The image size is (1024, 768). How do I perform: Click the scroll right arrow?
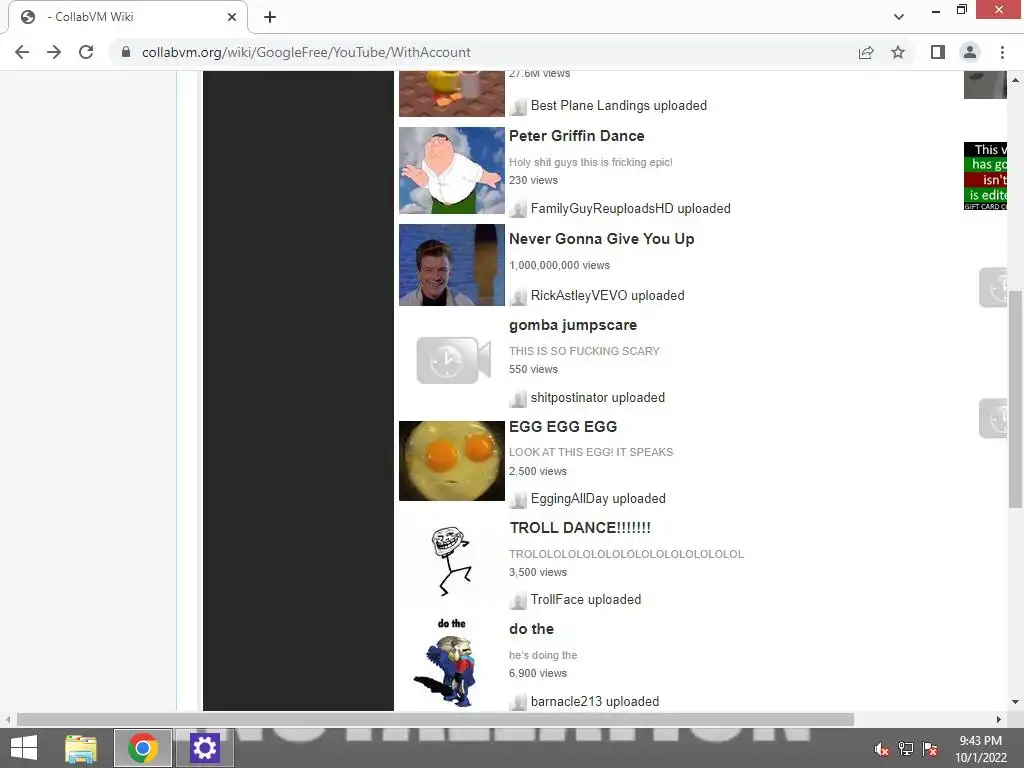(x=999, y=719)
